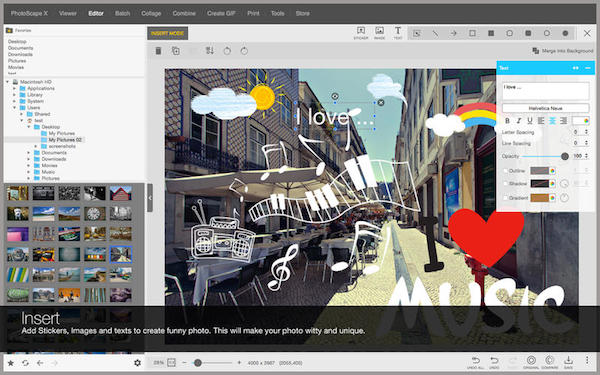
Task: Enable the Shadow checkbox
Action: (x=505, y=184)
